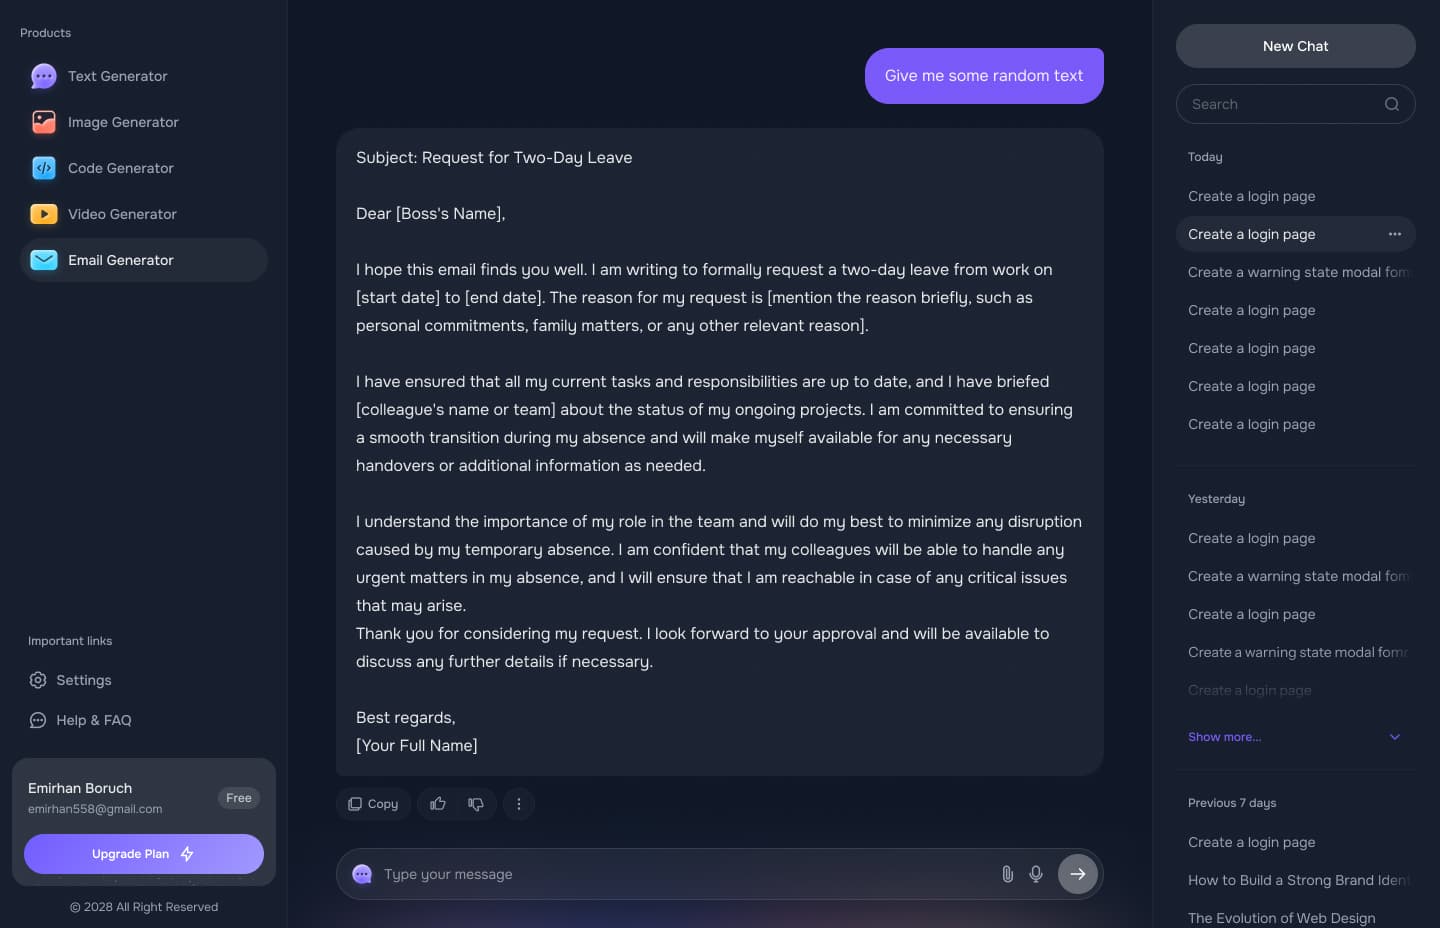Screen dimensions: 1440x928
Task: Collapse the Show more chevron
Action: [1395, 737]
